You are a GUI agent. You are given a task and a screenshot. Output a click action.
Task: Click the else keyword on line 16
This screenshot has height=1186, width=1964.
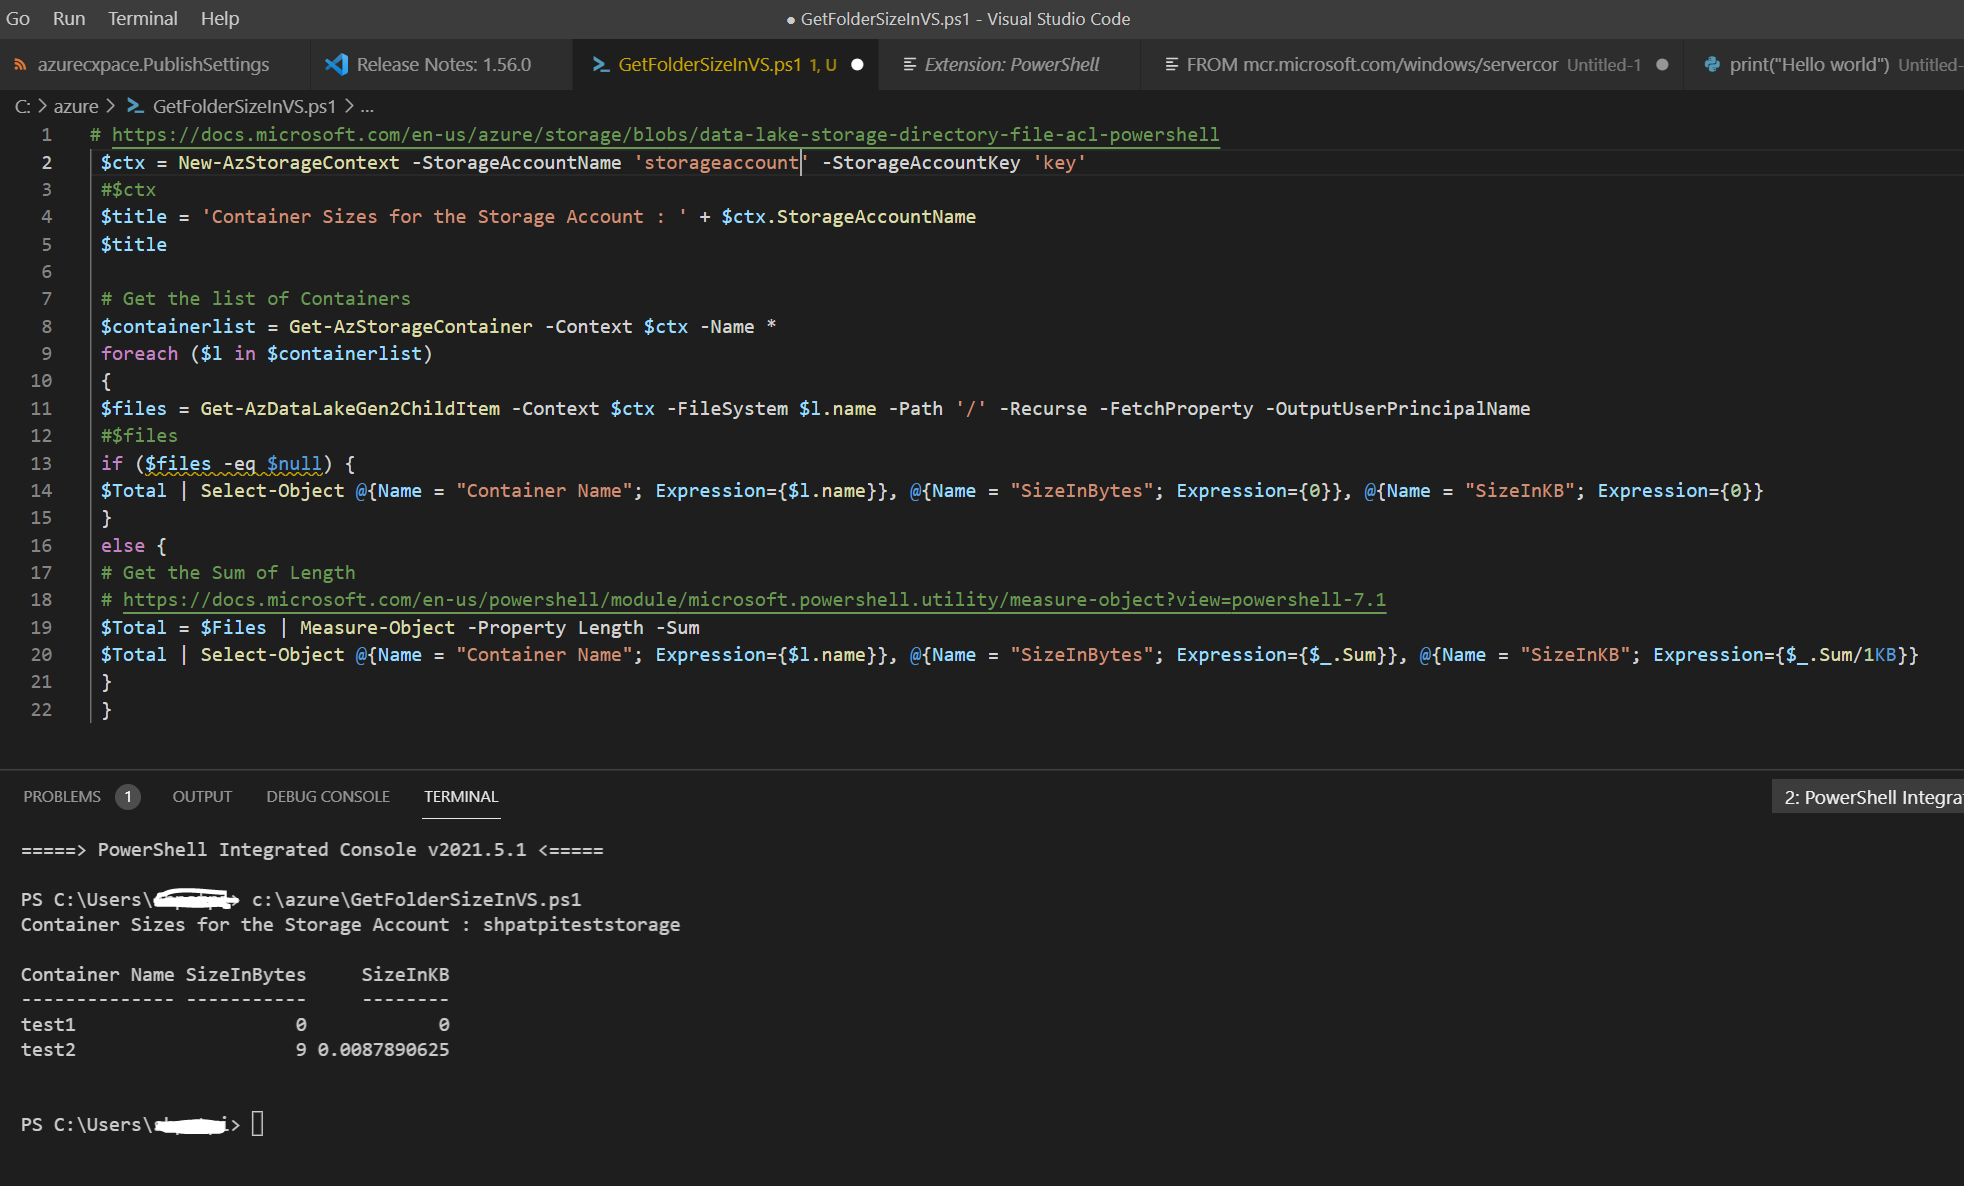pyautogui.click(x=122, y=545)
